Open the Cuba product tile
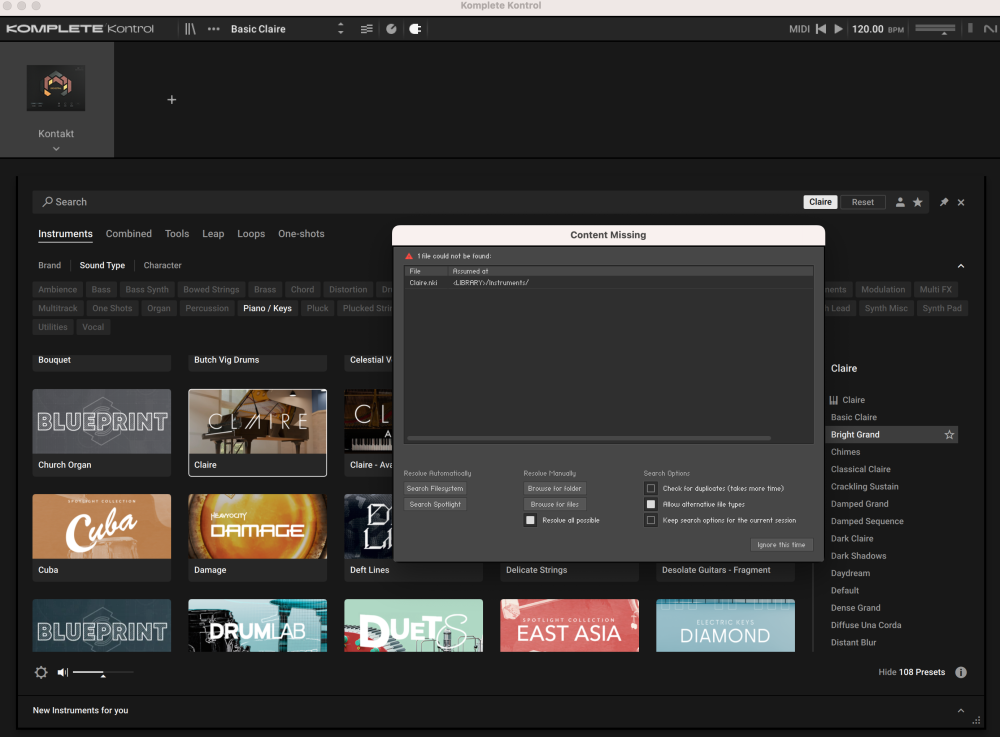 (102, 537)
